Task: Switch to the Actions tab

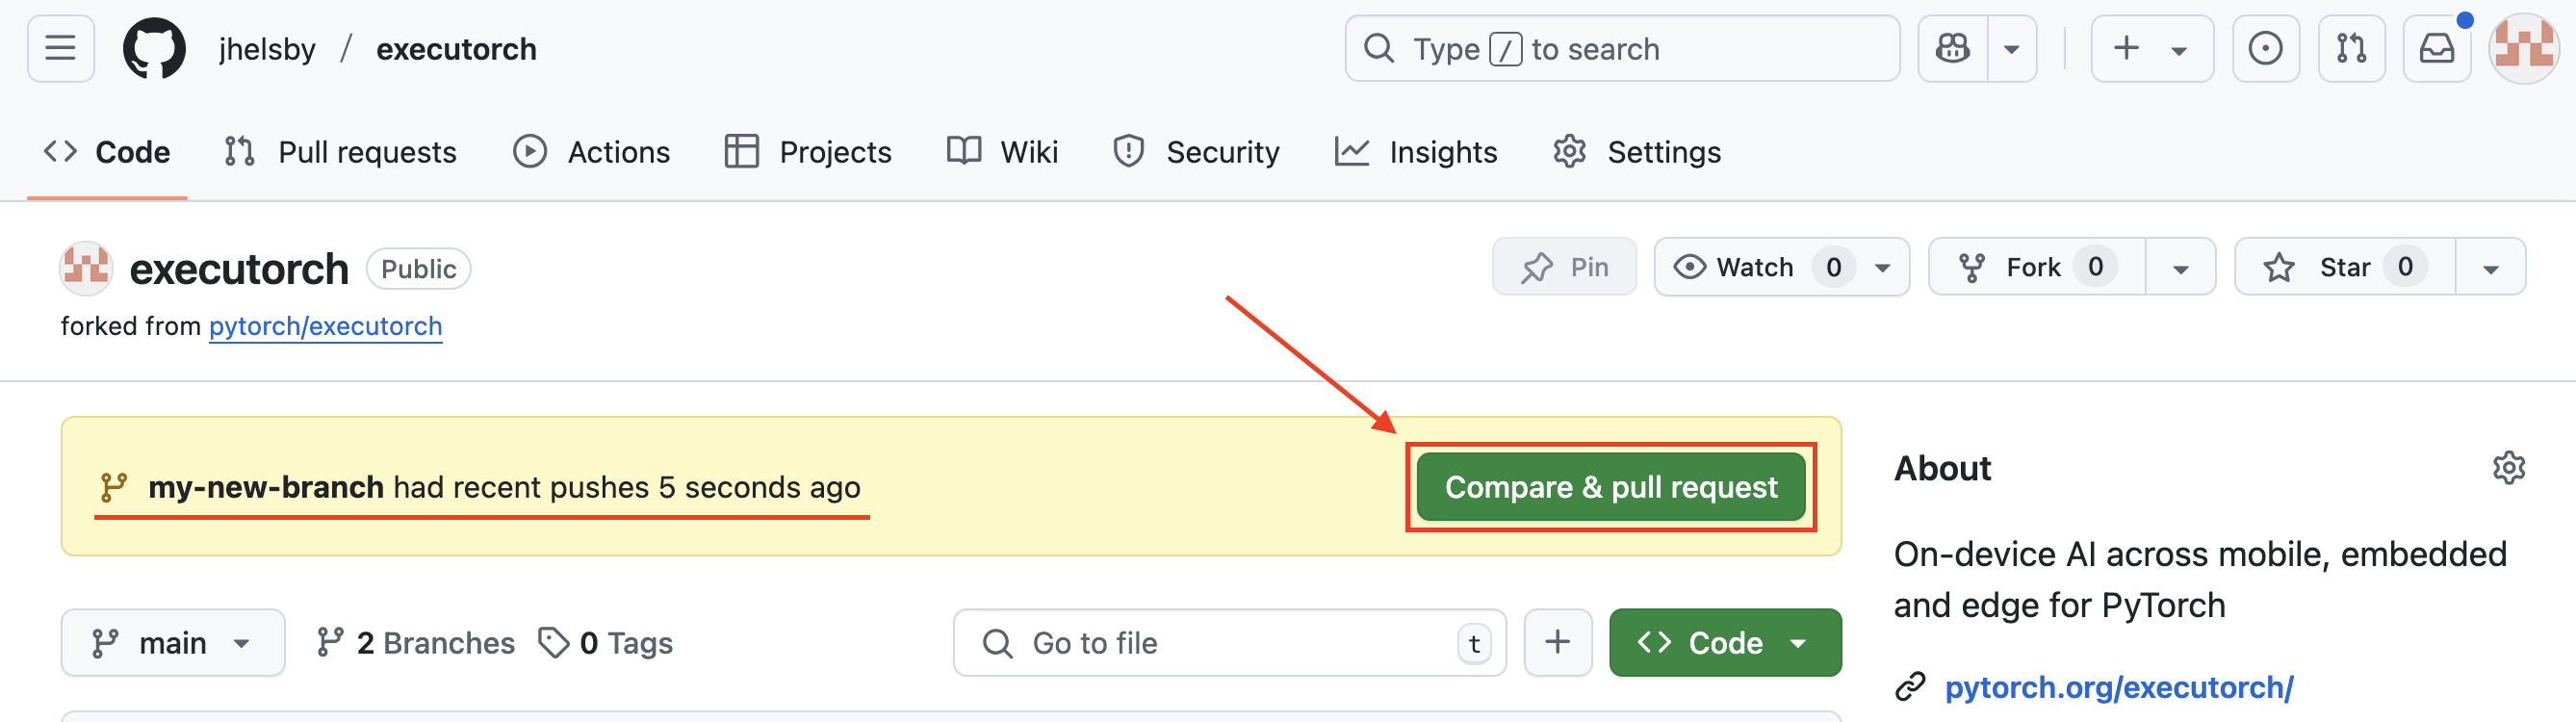Action: click(x=591, y=152)
